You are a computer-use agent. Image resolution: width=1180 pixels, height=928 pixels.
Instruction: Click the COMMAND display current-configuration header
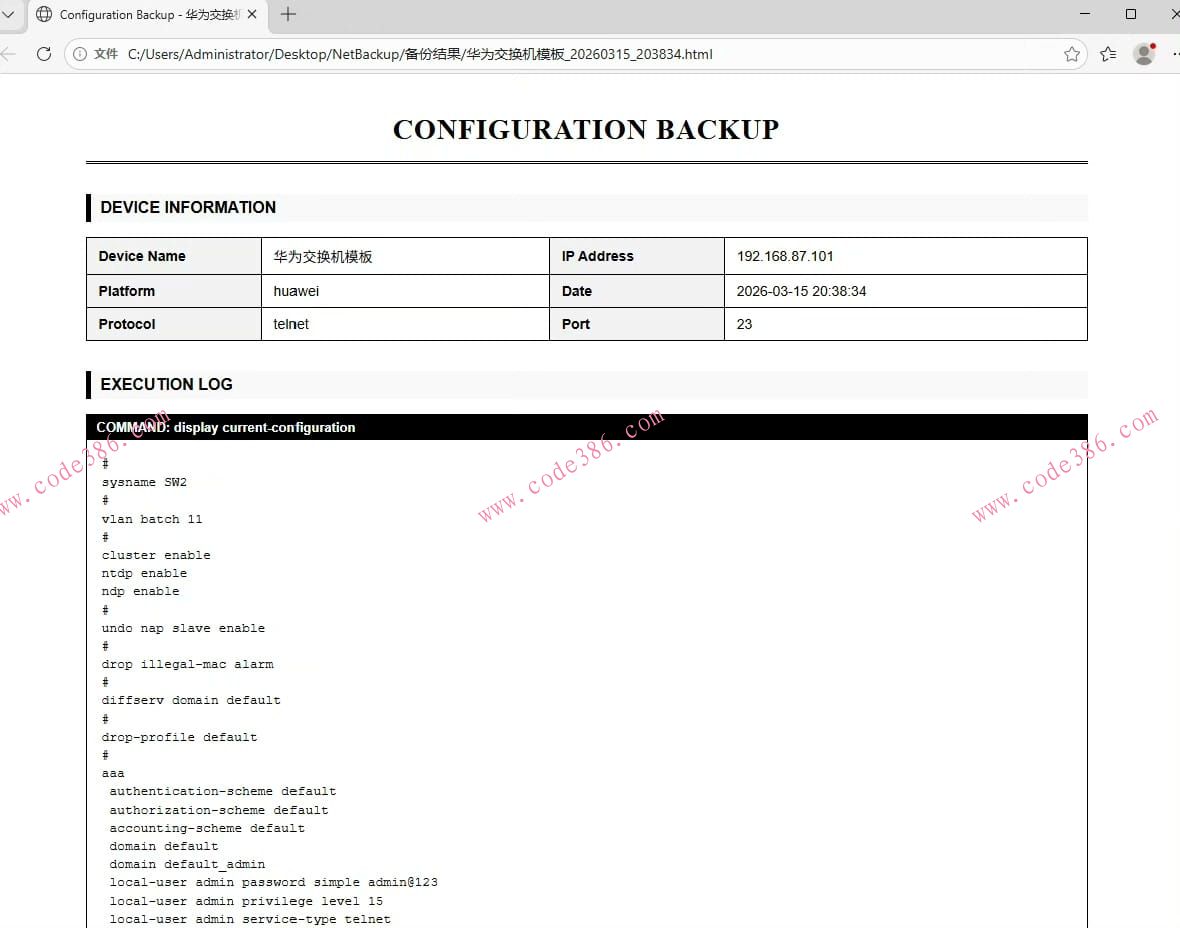click(226, 427)
